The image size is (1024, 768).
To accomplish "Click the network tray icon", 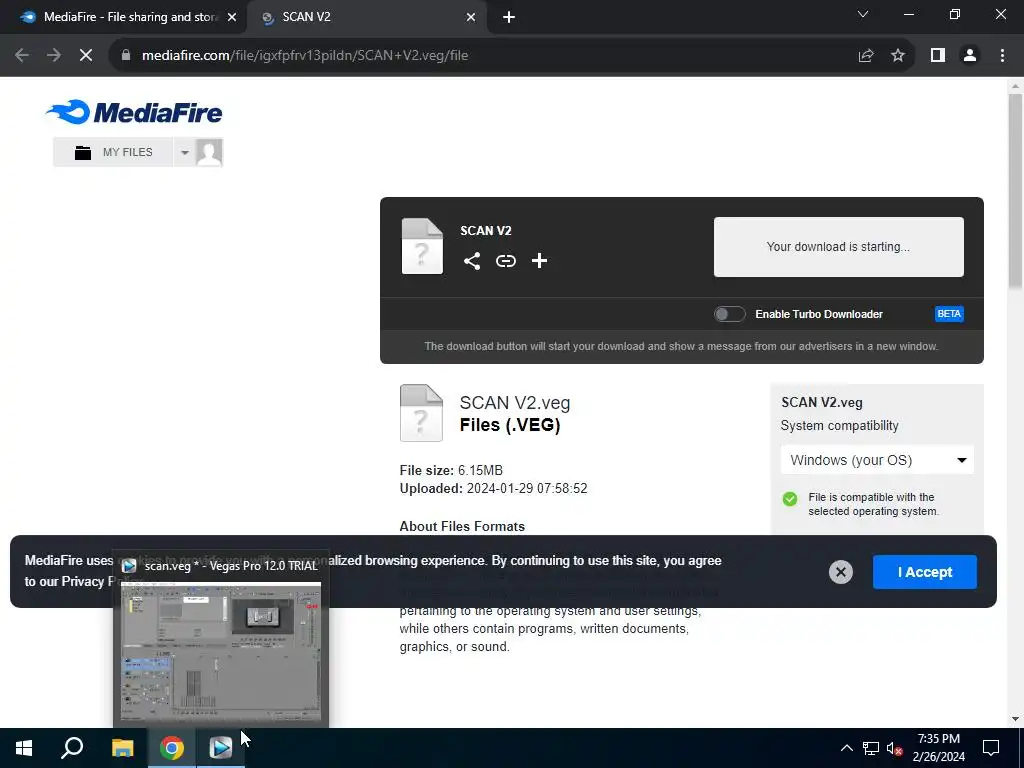I will pos(871,748).
